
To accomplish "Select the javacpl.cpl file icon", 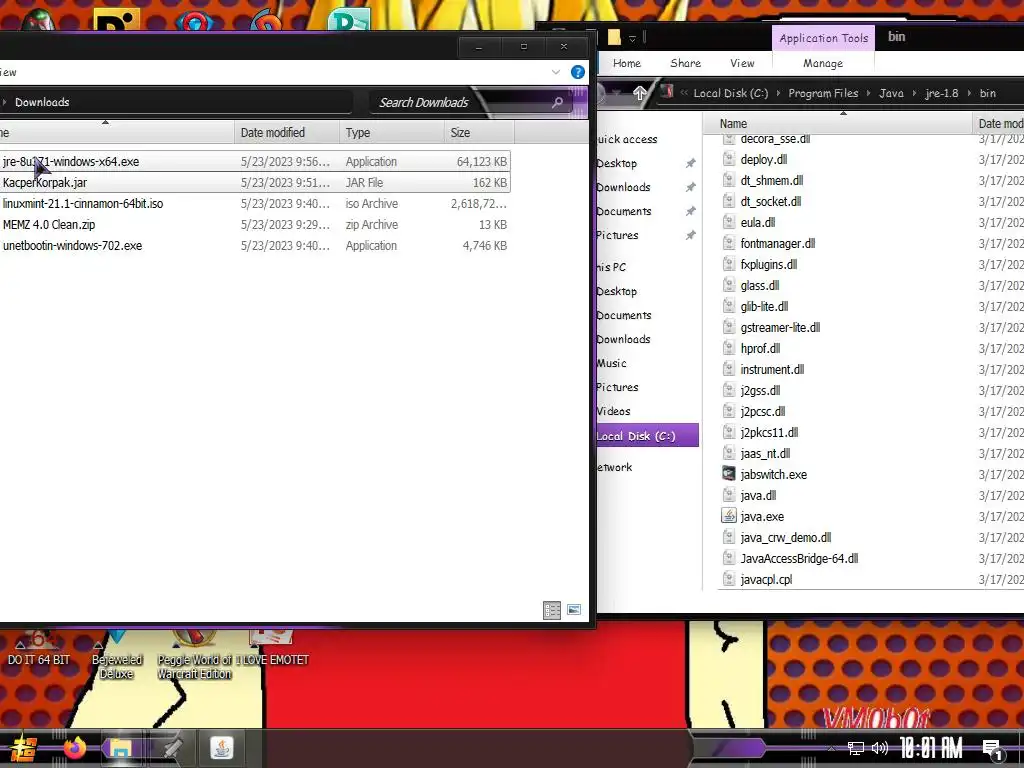I will pyautogui.click(x=729, y=579).
